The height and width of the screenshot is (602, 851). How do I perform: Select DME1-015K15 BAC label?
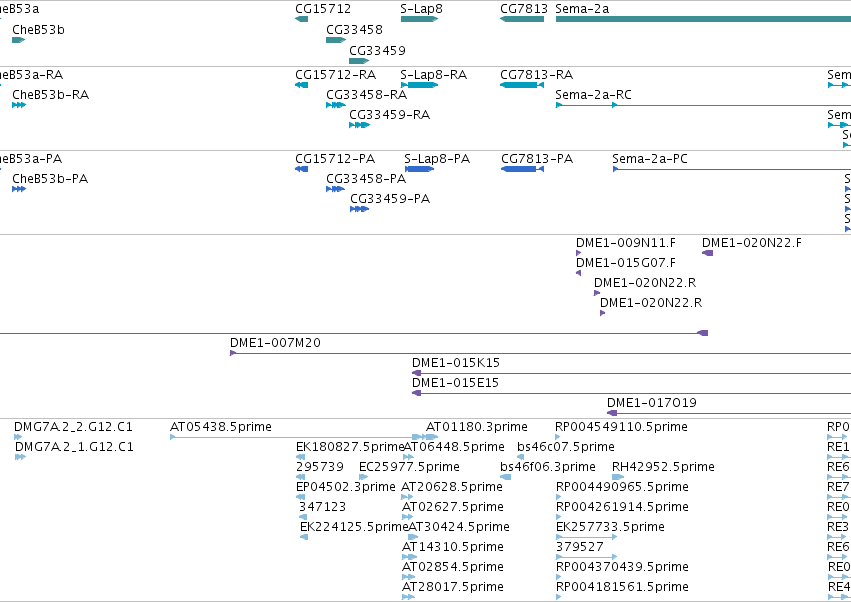[x=456, y=363]
